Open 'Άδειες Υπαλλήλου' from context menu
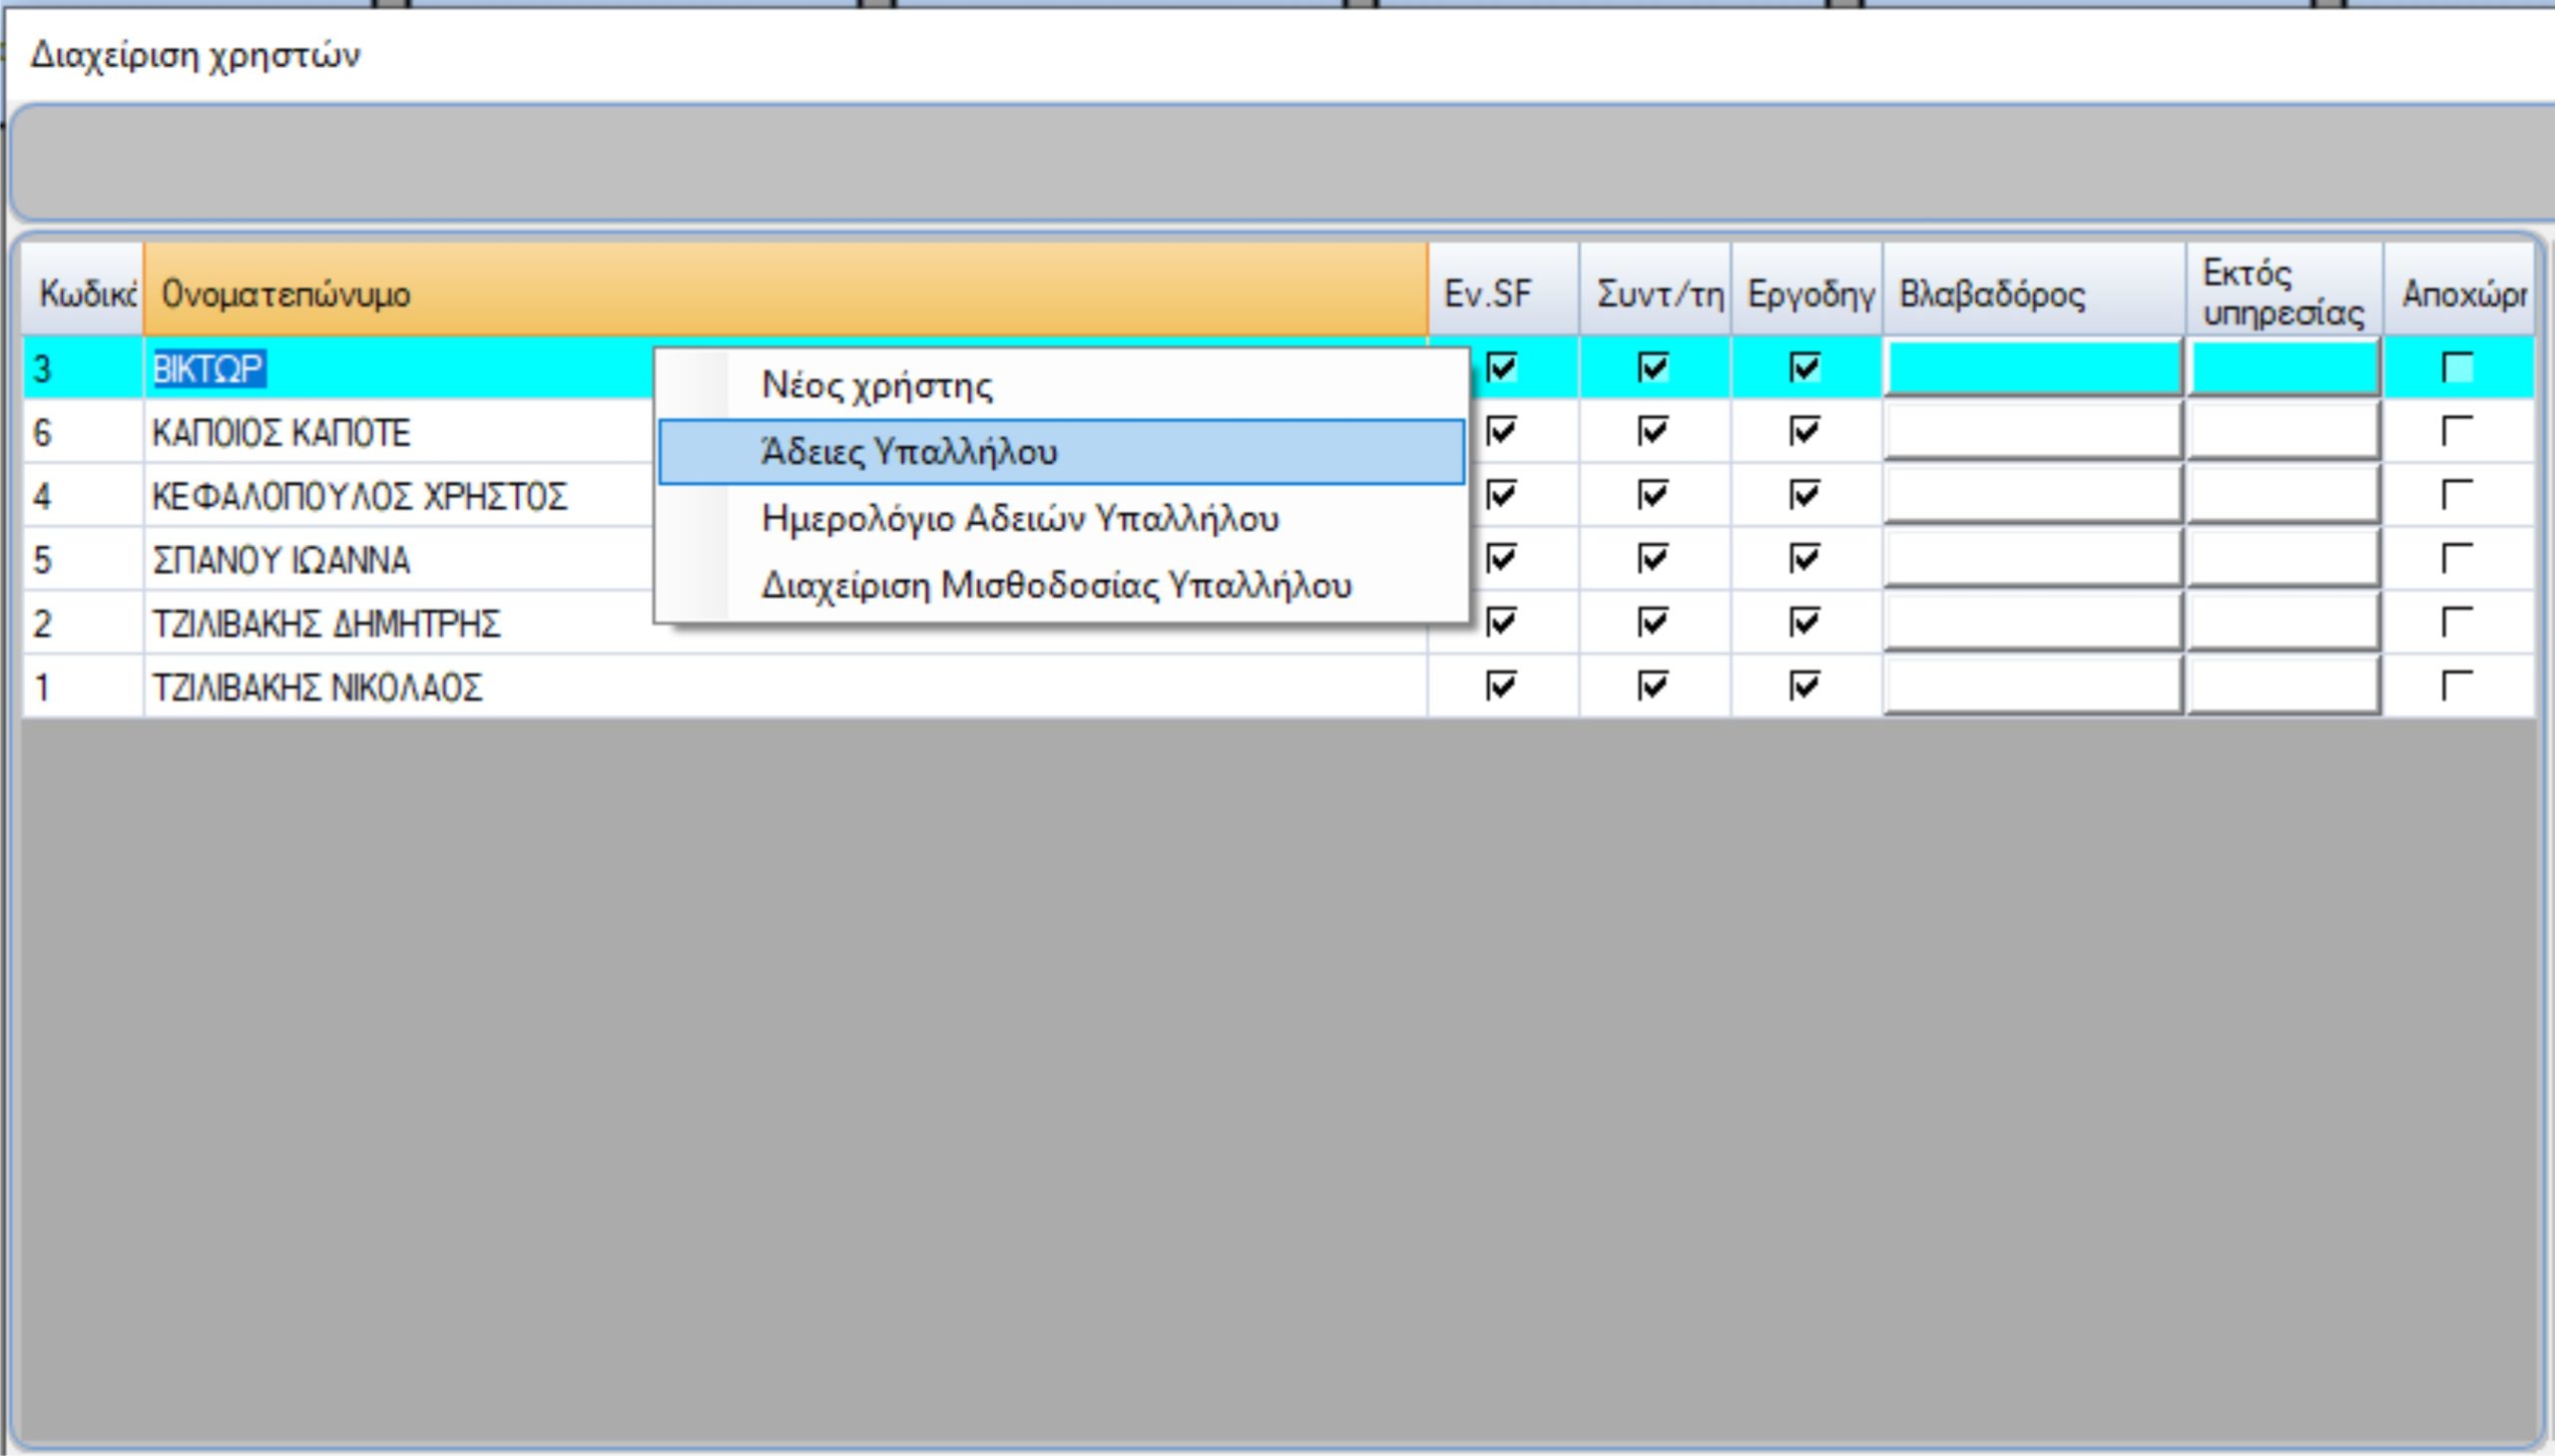 click(908, 452)
